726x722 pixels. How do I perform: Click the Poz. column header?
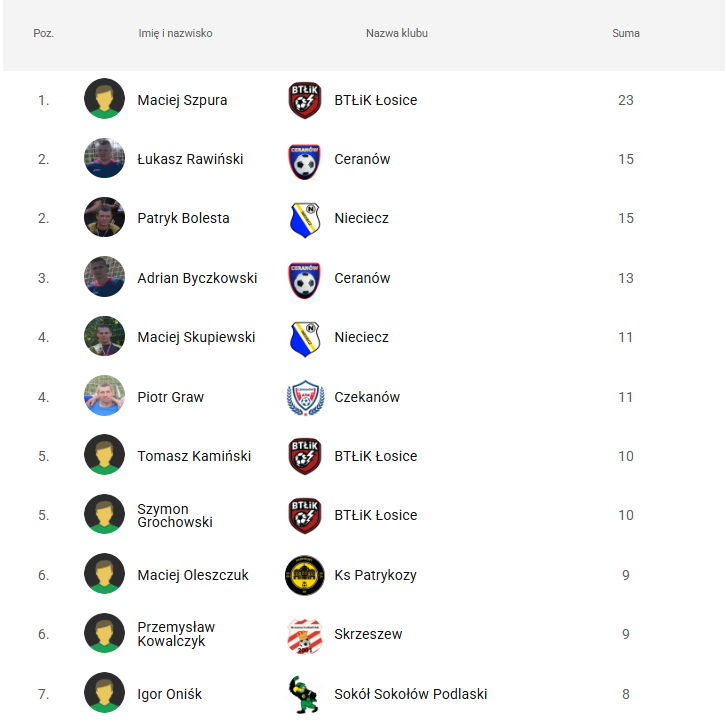click(x=44, y=33)
